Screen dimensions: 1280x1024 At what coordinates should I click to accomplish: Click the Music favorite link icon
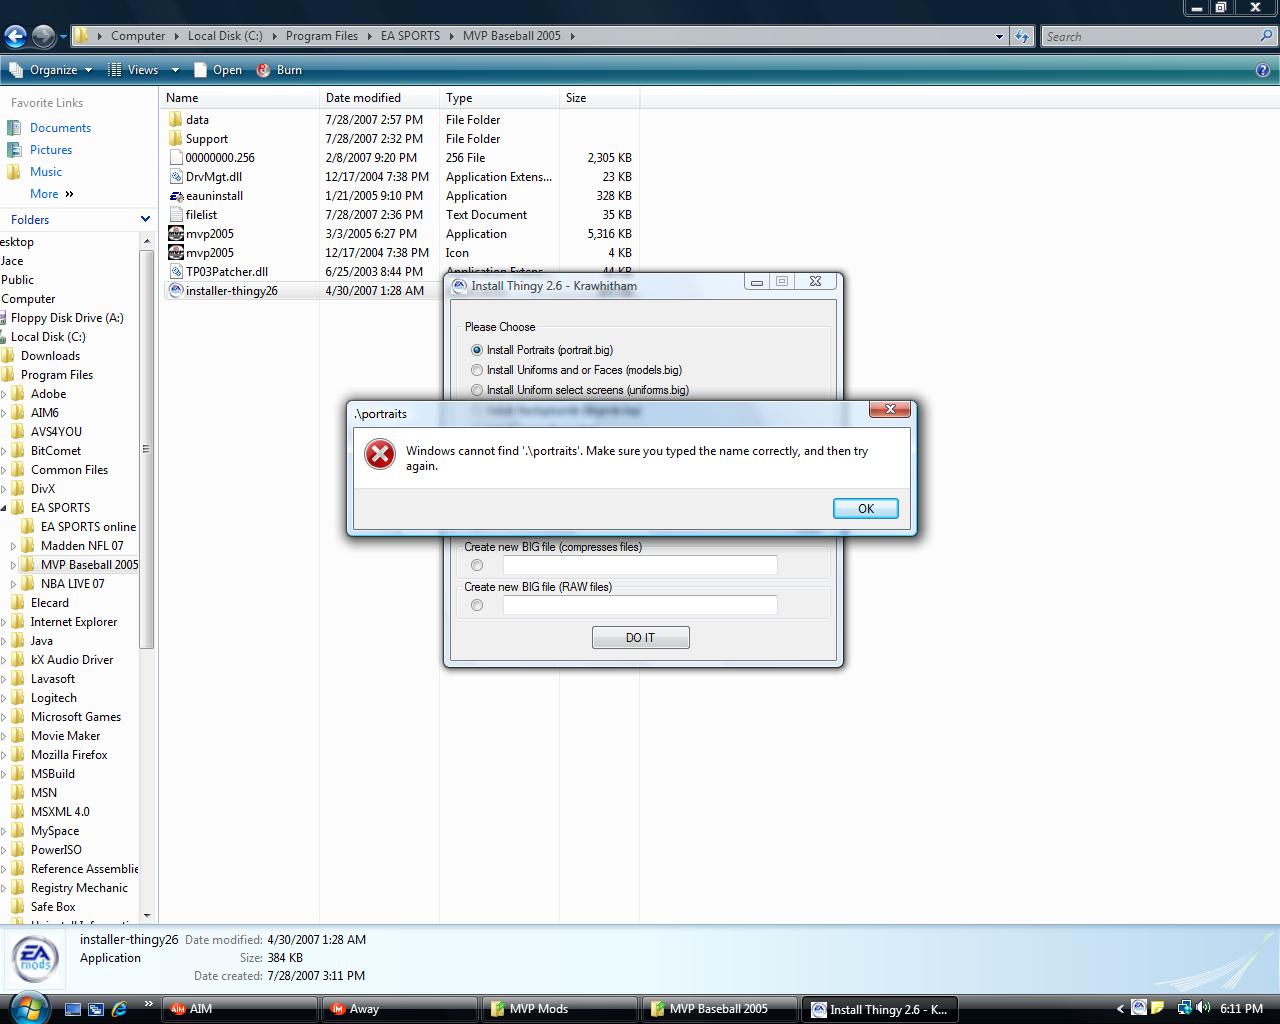[x=14, y=172]
